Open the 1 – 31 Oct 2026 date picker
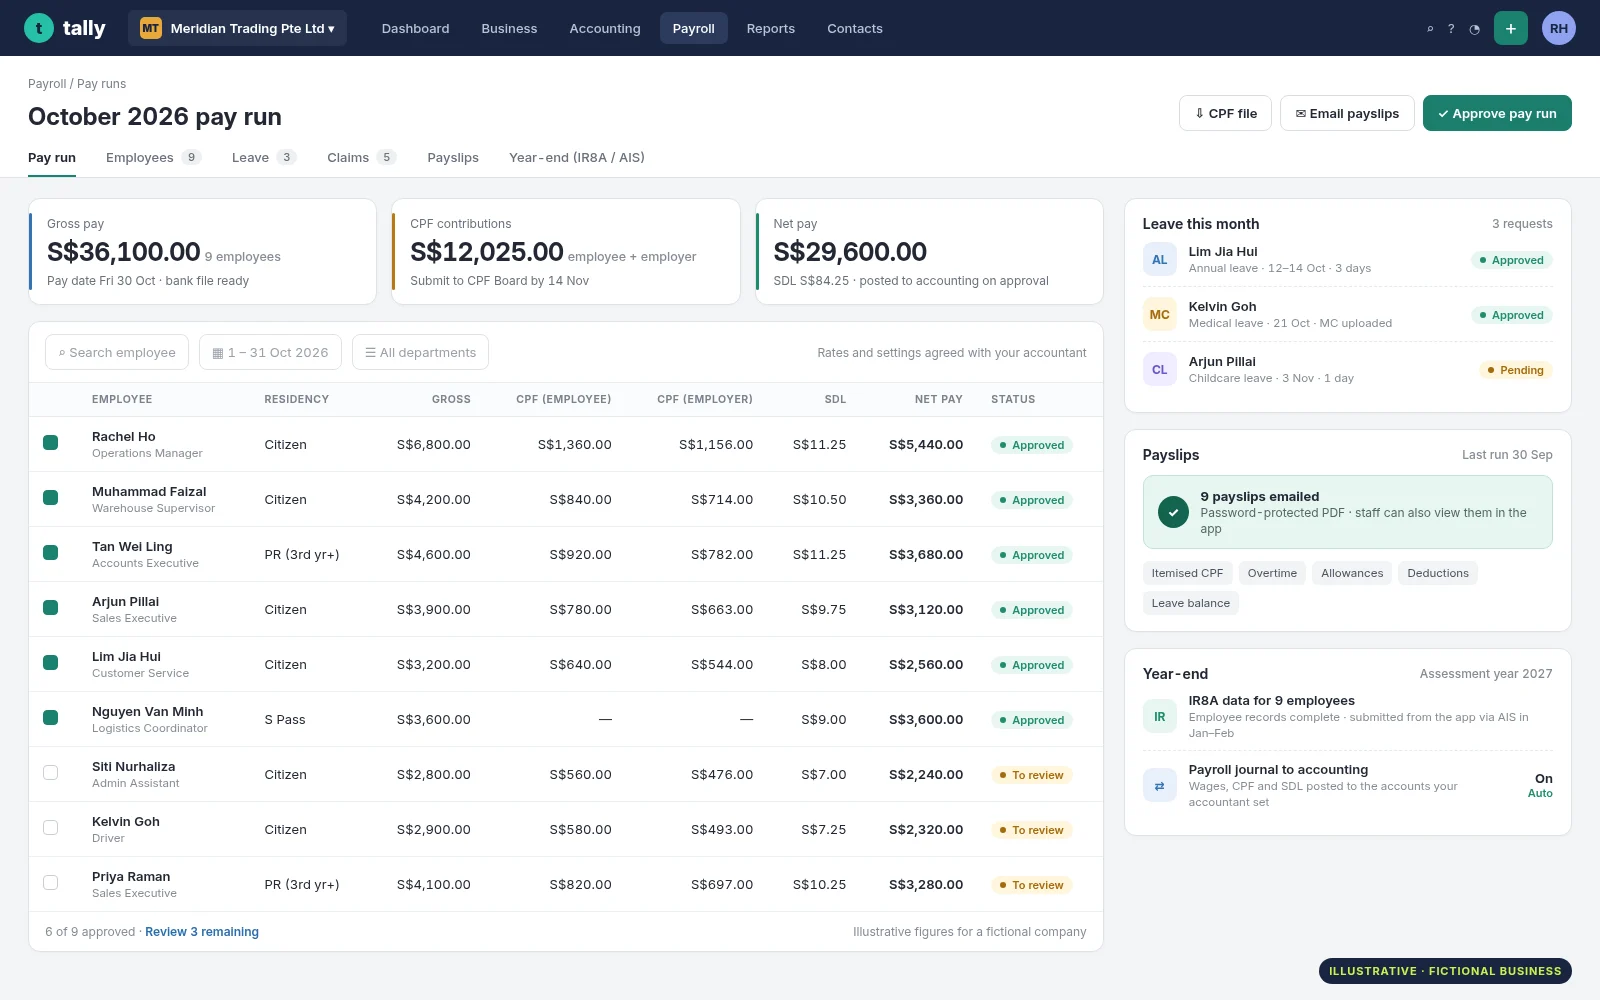This screenshot has height=1000, width=1600. [x=270, y=352]
